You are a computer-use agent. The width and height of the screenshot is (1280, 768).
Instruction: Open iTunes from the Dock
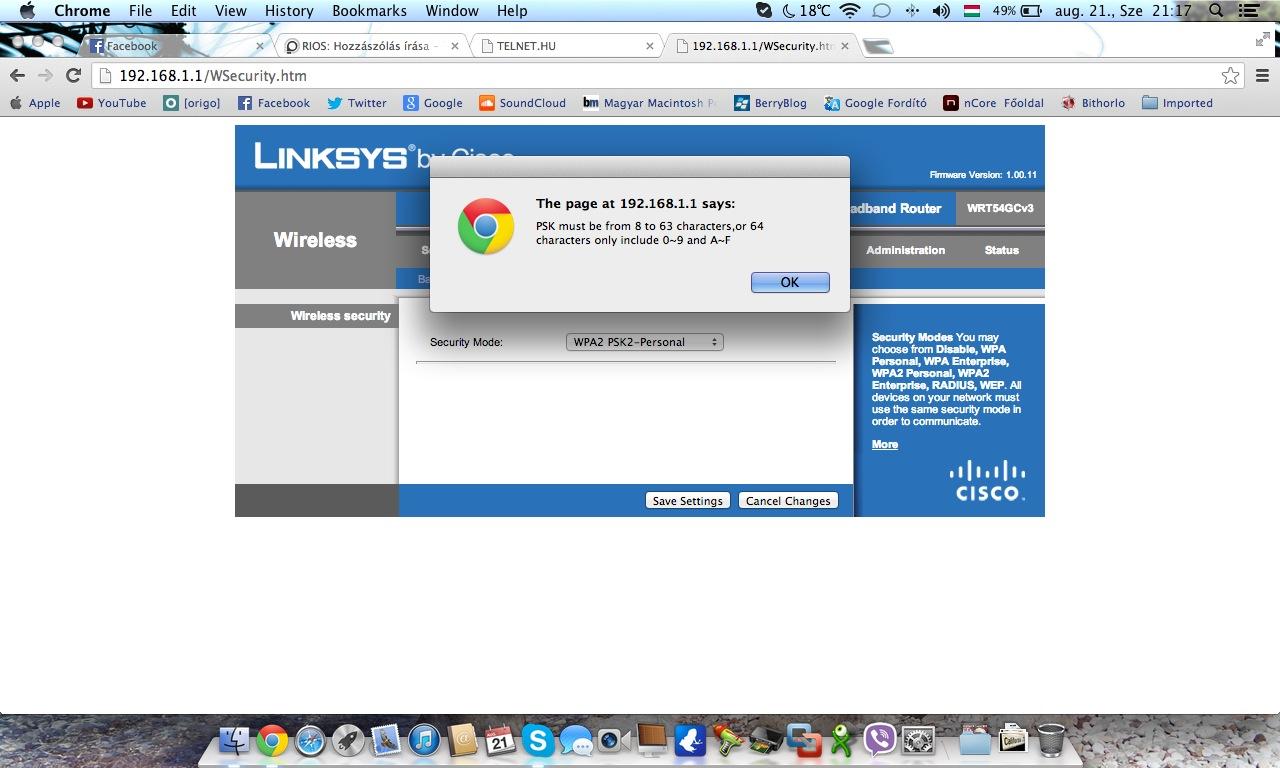pos(424,740)
